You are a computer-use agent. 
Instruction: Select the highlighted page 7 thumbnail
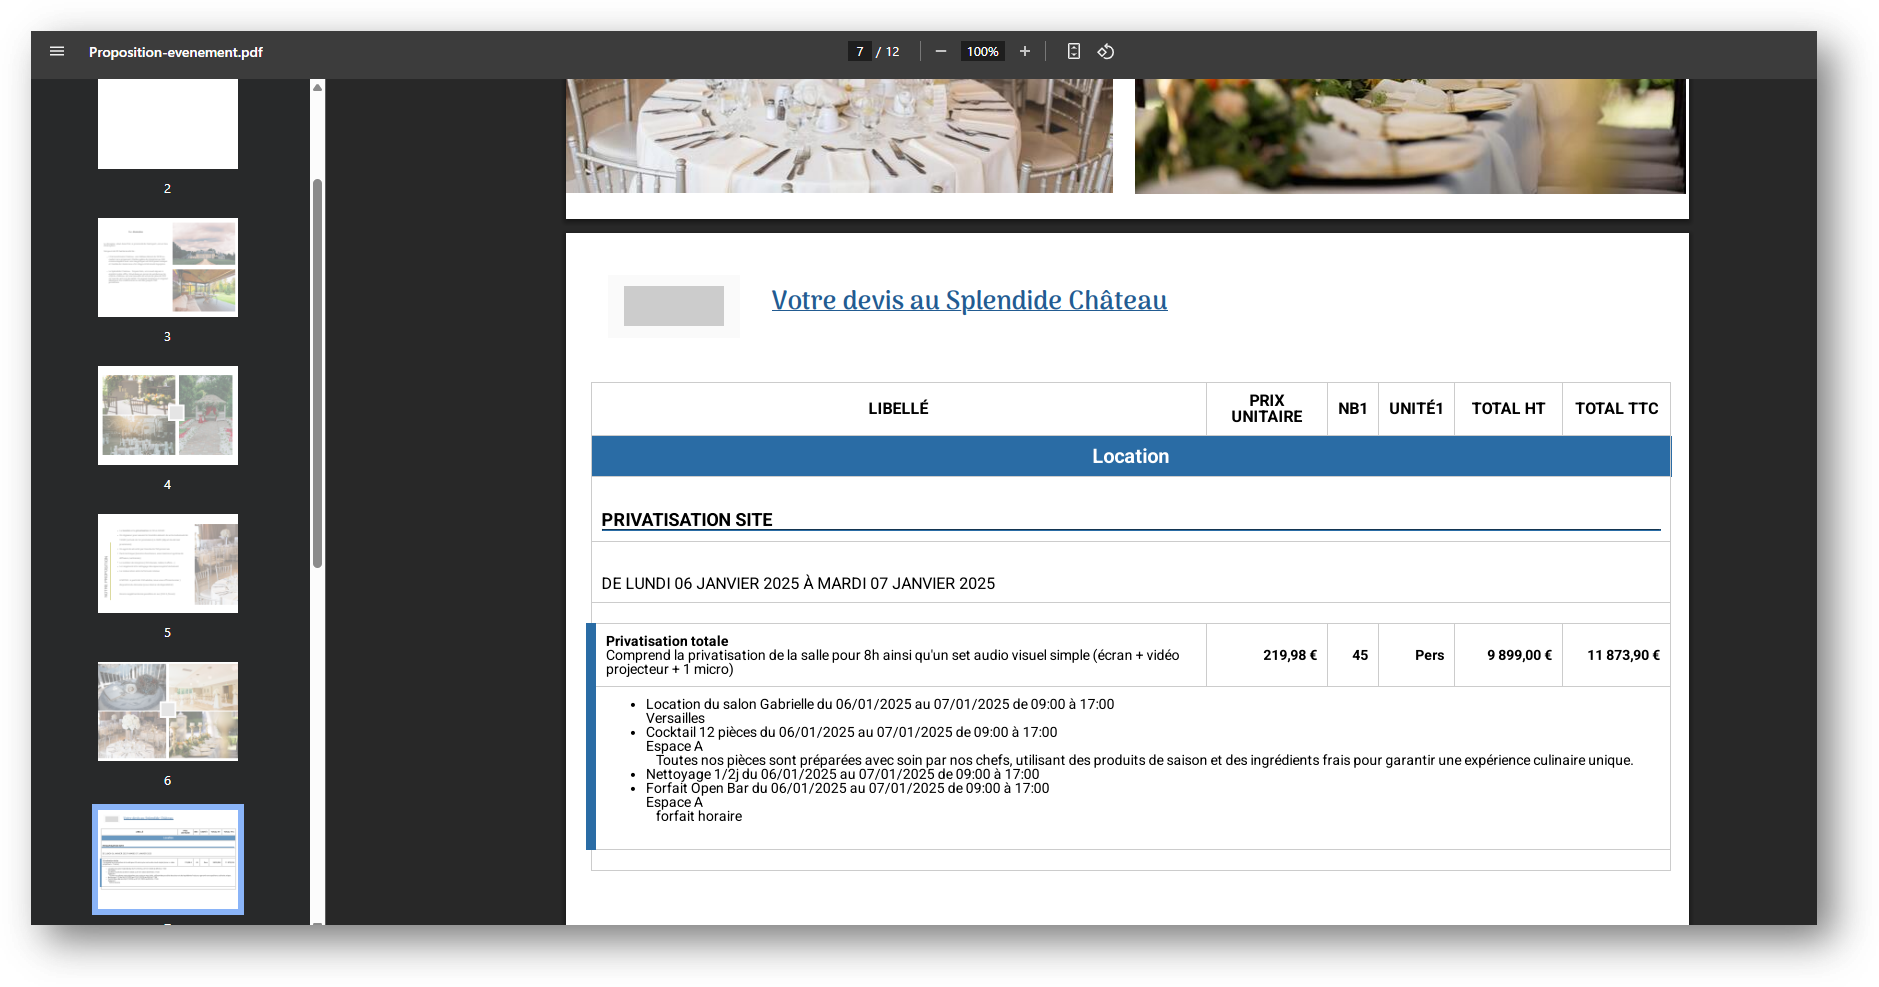[x=168, y=859]
